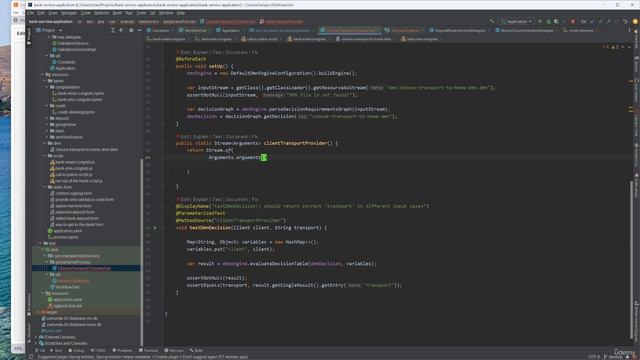Open the Code menu
The width and height of the screenshot is (640, 360).
coord(86,13)
